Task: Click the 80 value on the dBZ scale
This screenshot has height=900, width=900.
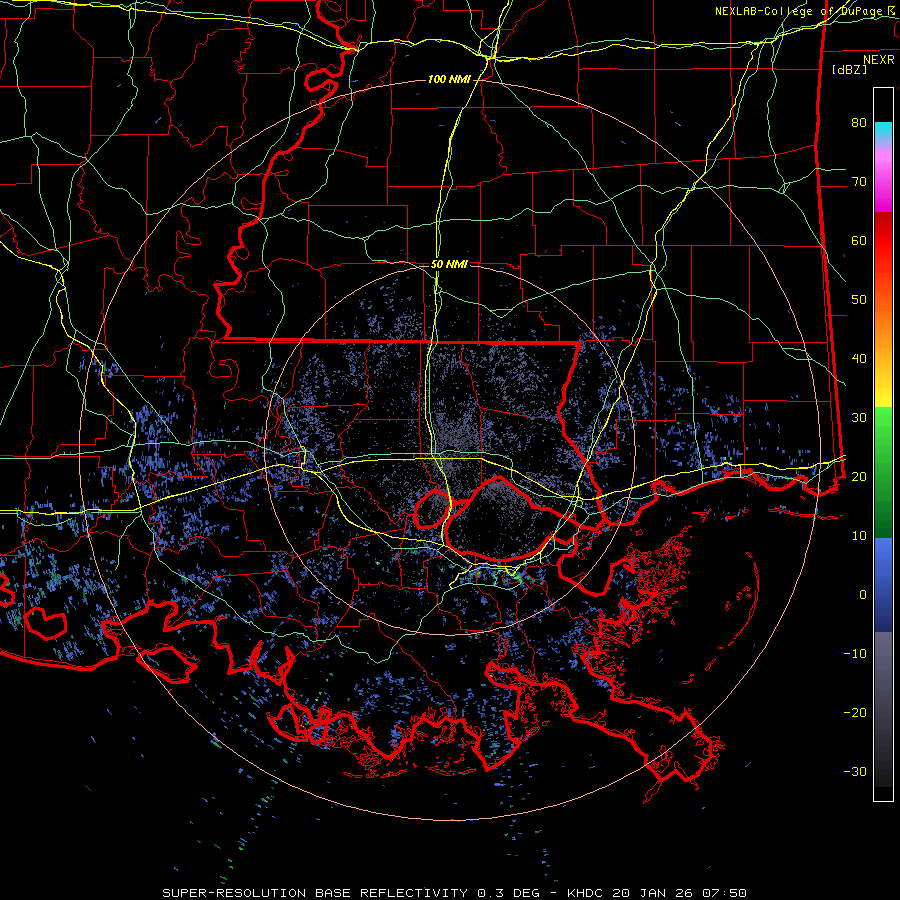Action: click(859, 122)
